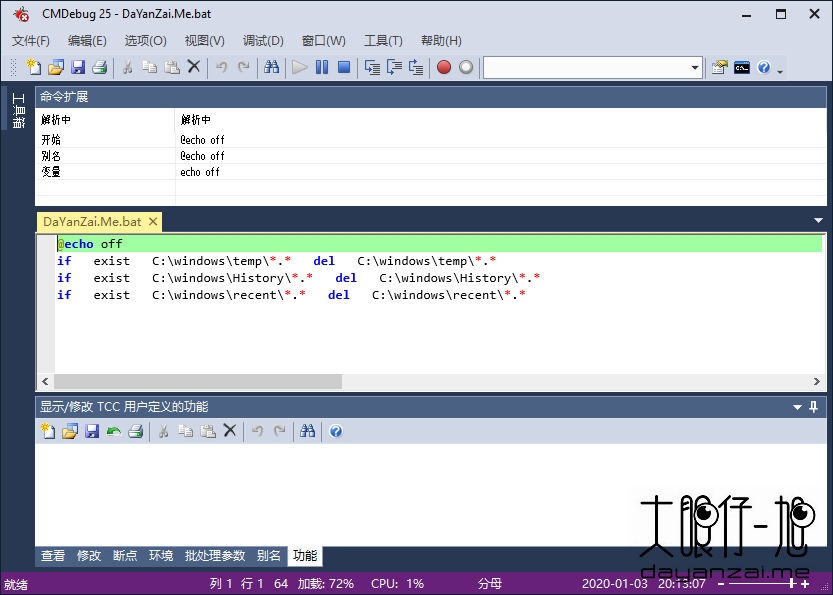
Task: Delete selection with main toolbar X icon
Action: (194, 67)
